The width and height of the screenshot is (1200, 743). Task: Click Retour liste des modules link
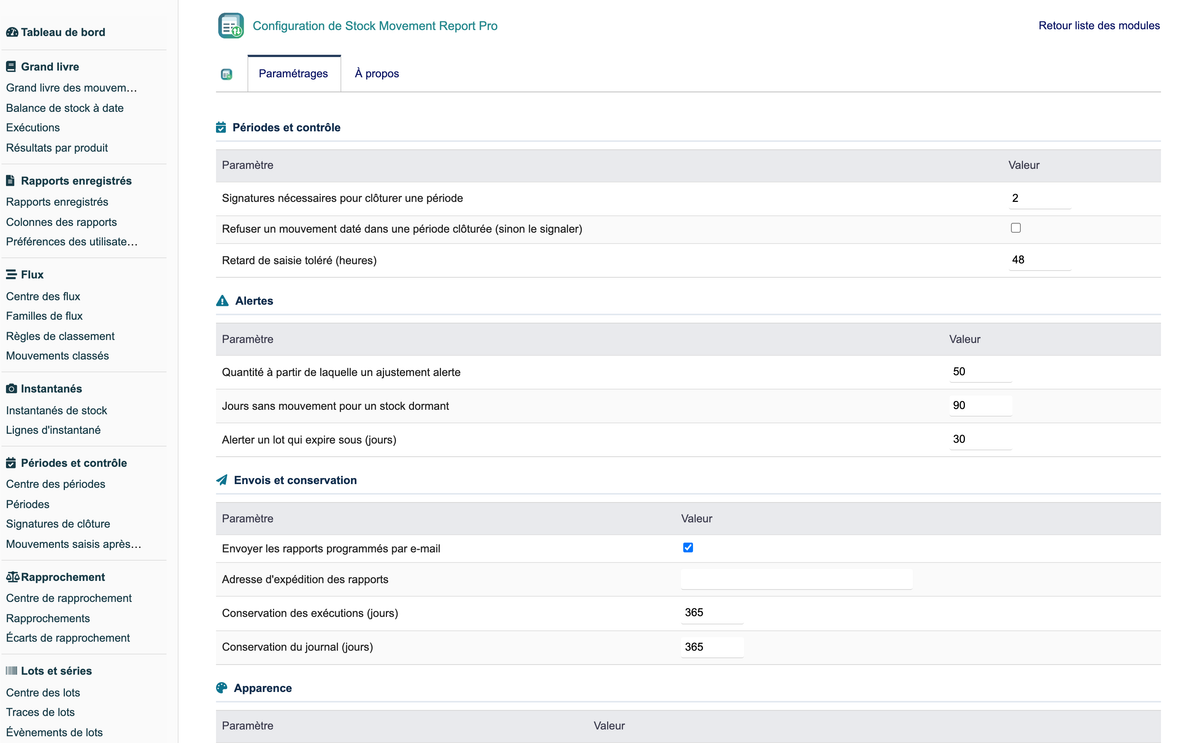click(1099, 26)
